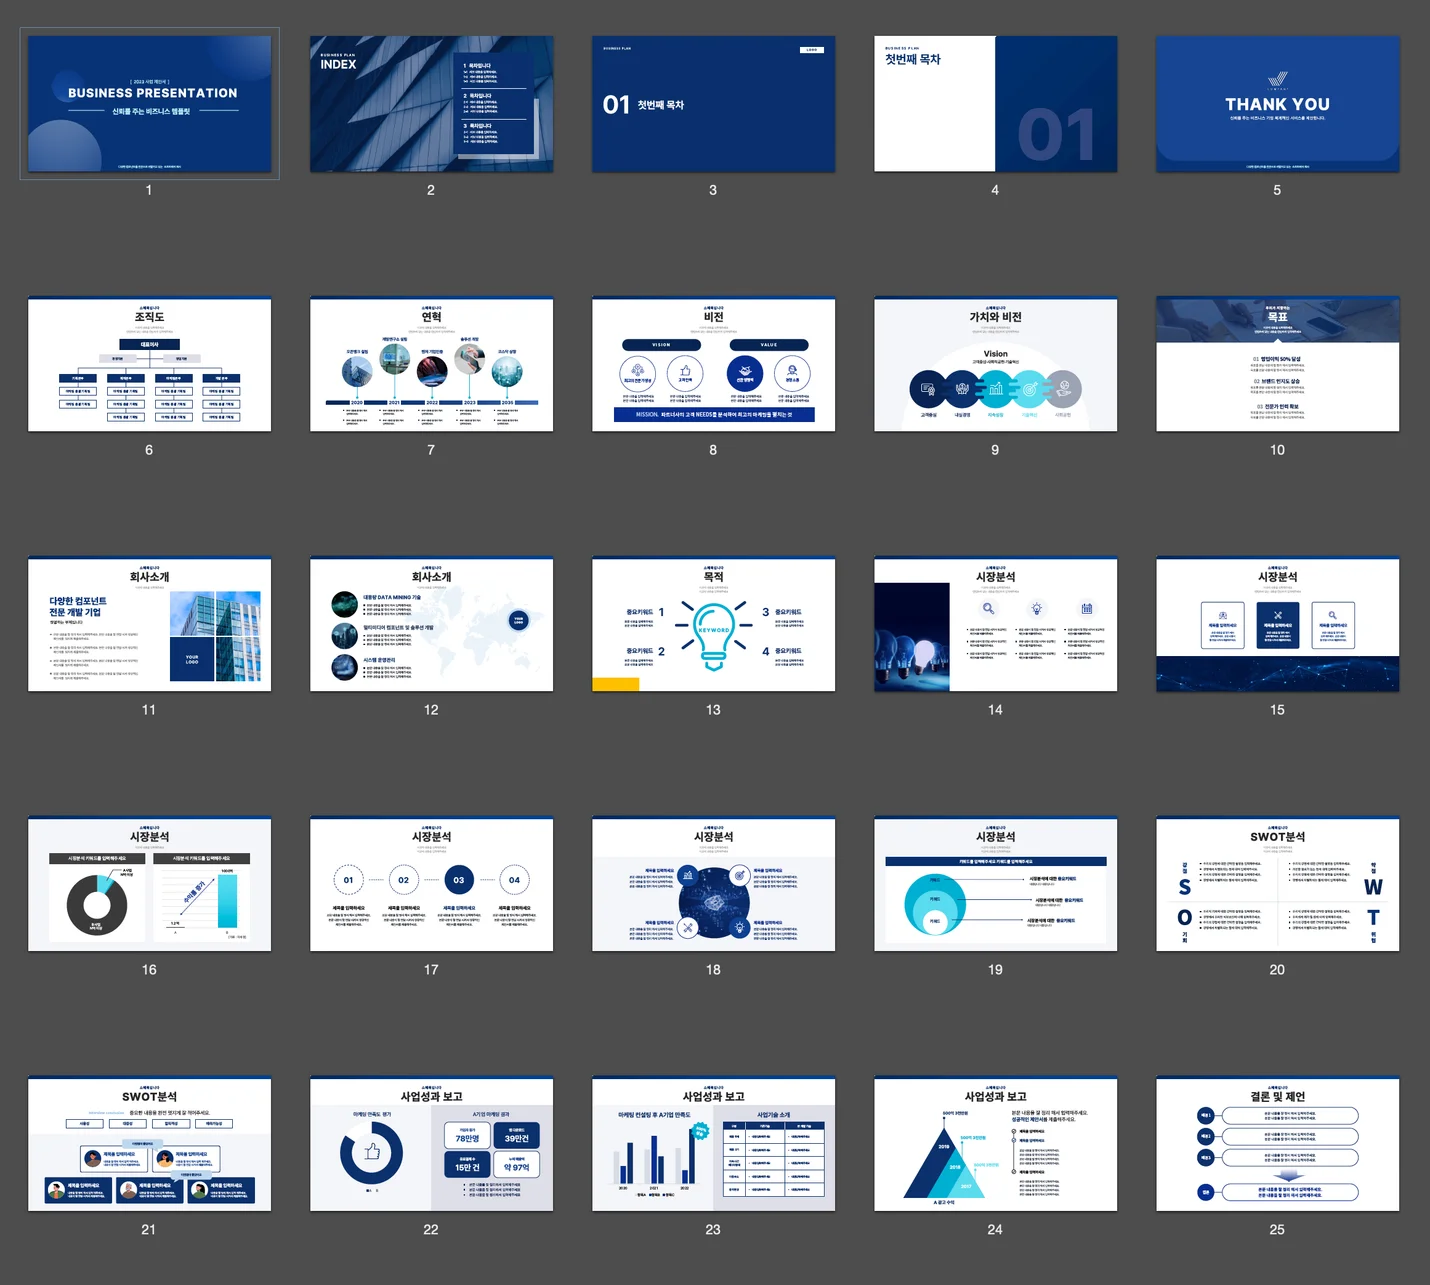Click the 목적 slide with lightbulb keyword
1430x1285 pixels.
[713, 624]
